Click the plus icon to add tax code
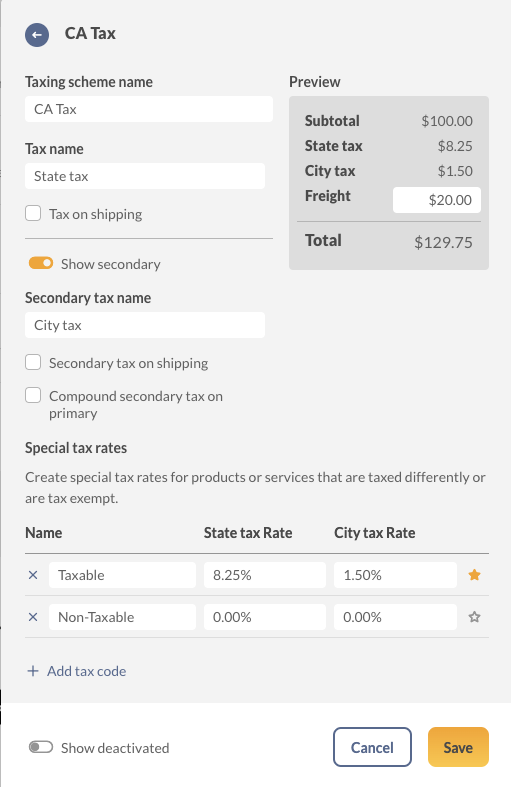The height and width of the screenshot is (787, 511). 33,671
